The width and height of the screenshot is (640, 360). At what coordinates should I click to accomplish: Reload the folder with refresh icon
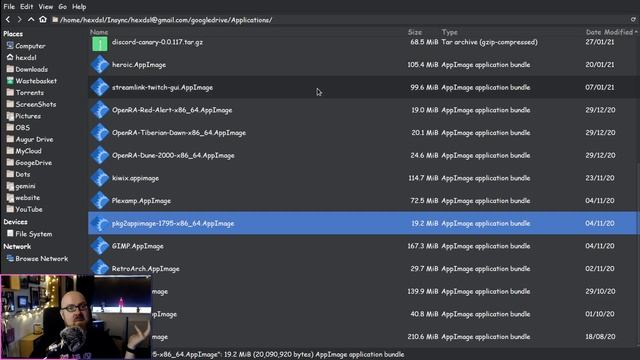(x=633, y=20)
